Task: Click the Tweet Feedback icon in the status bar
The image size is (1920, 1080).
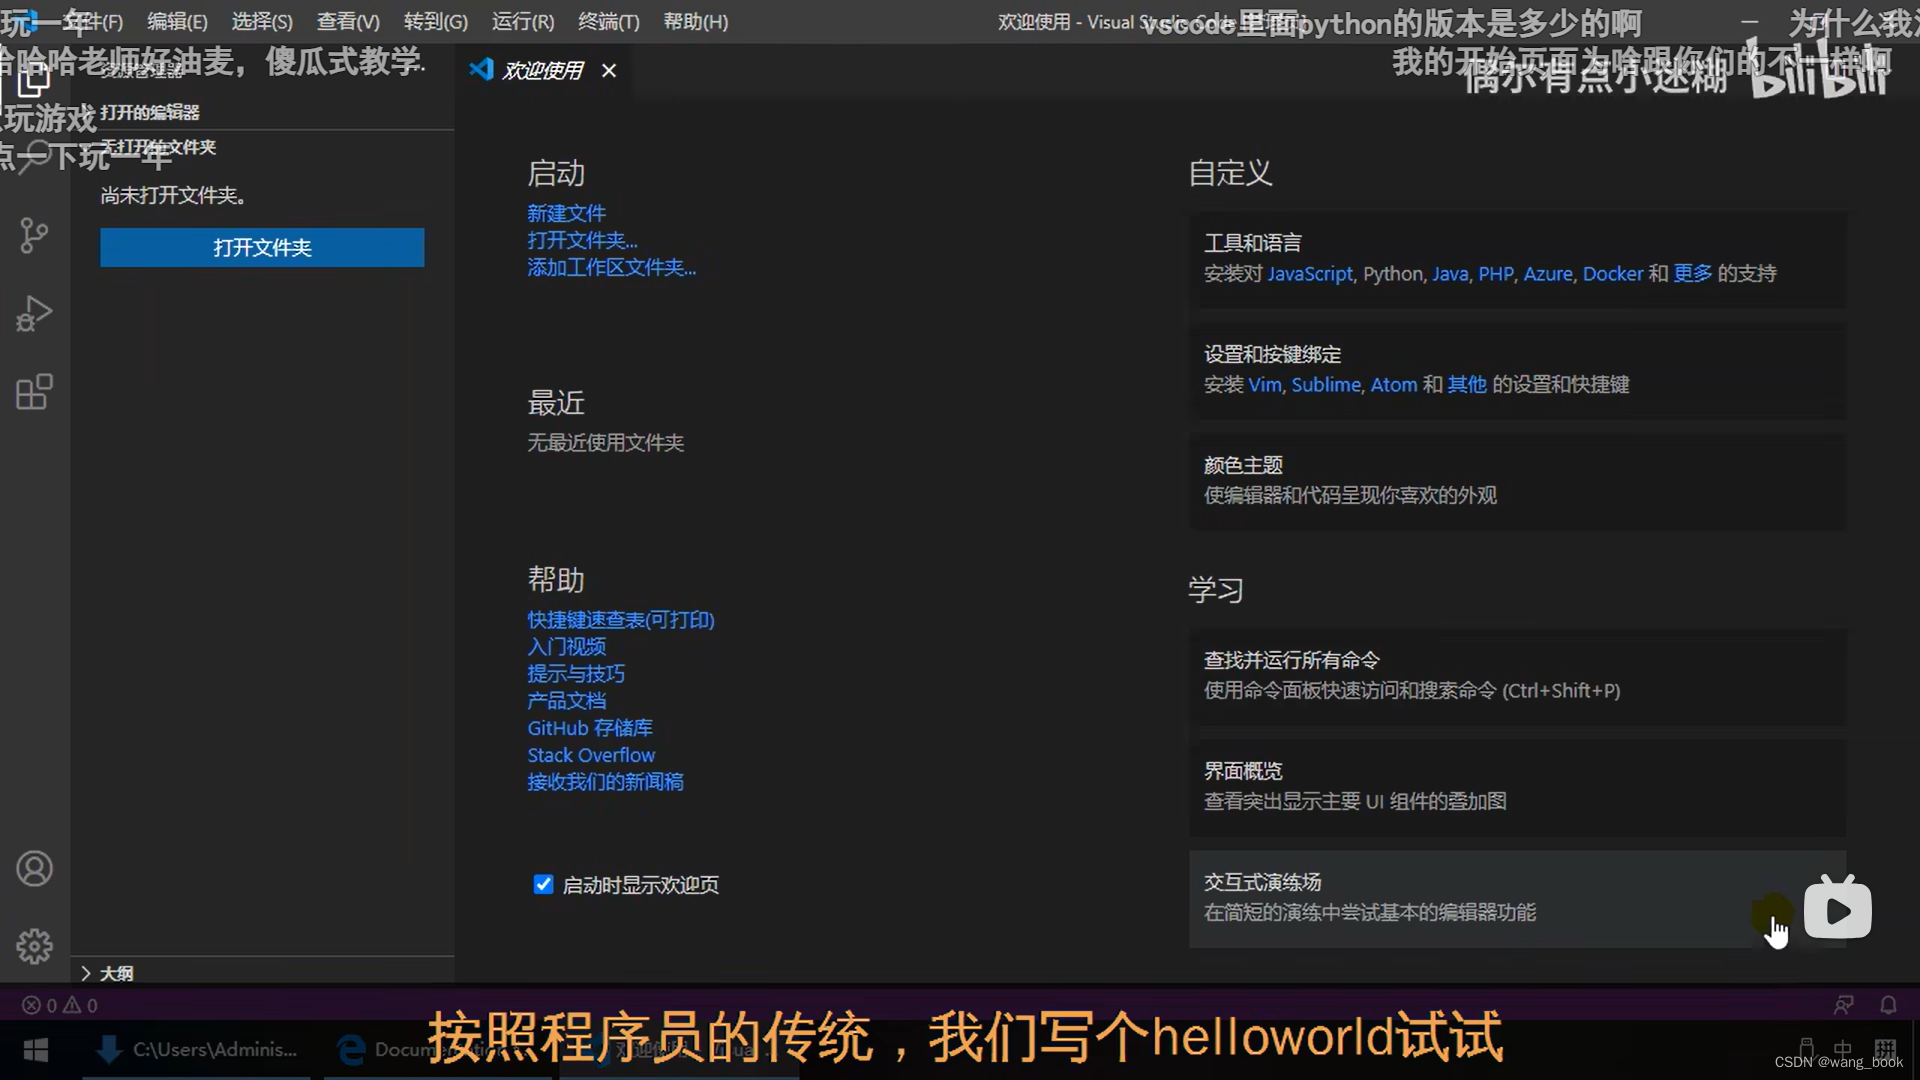Action: (1844, 1004)
